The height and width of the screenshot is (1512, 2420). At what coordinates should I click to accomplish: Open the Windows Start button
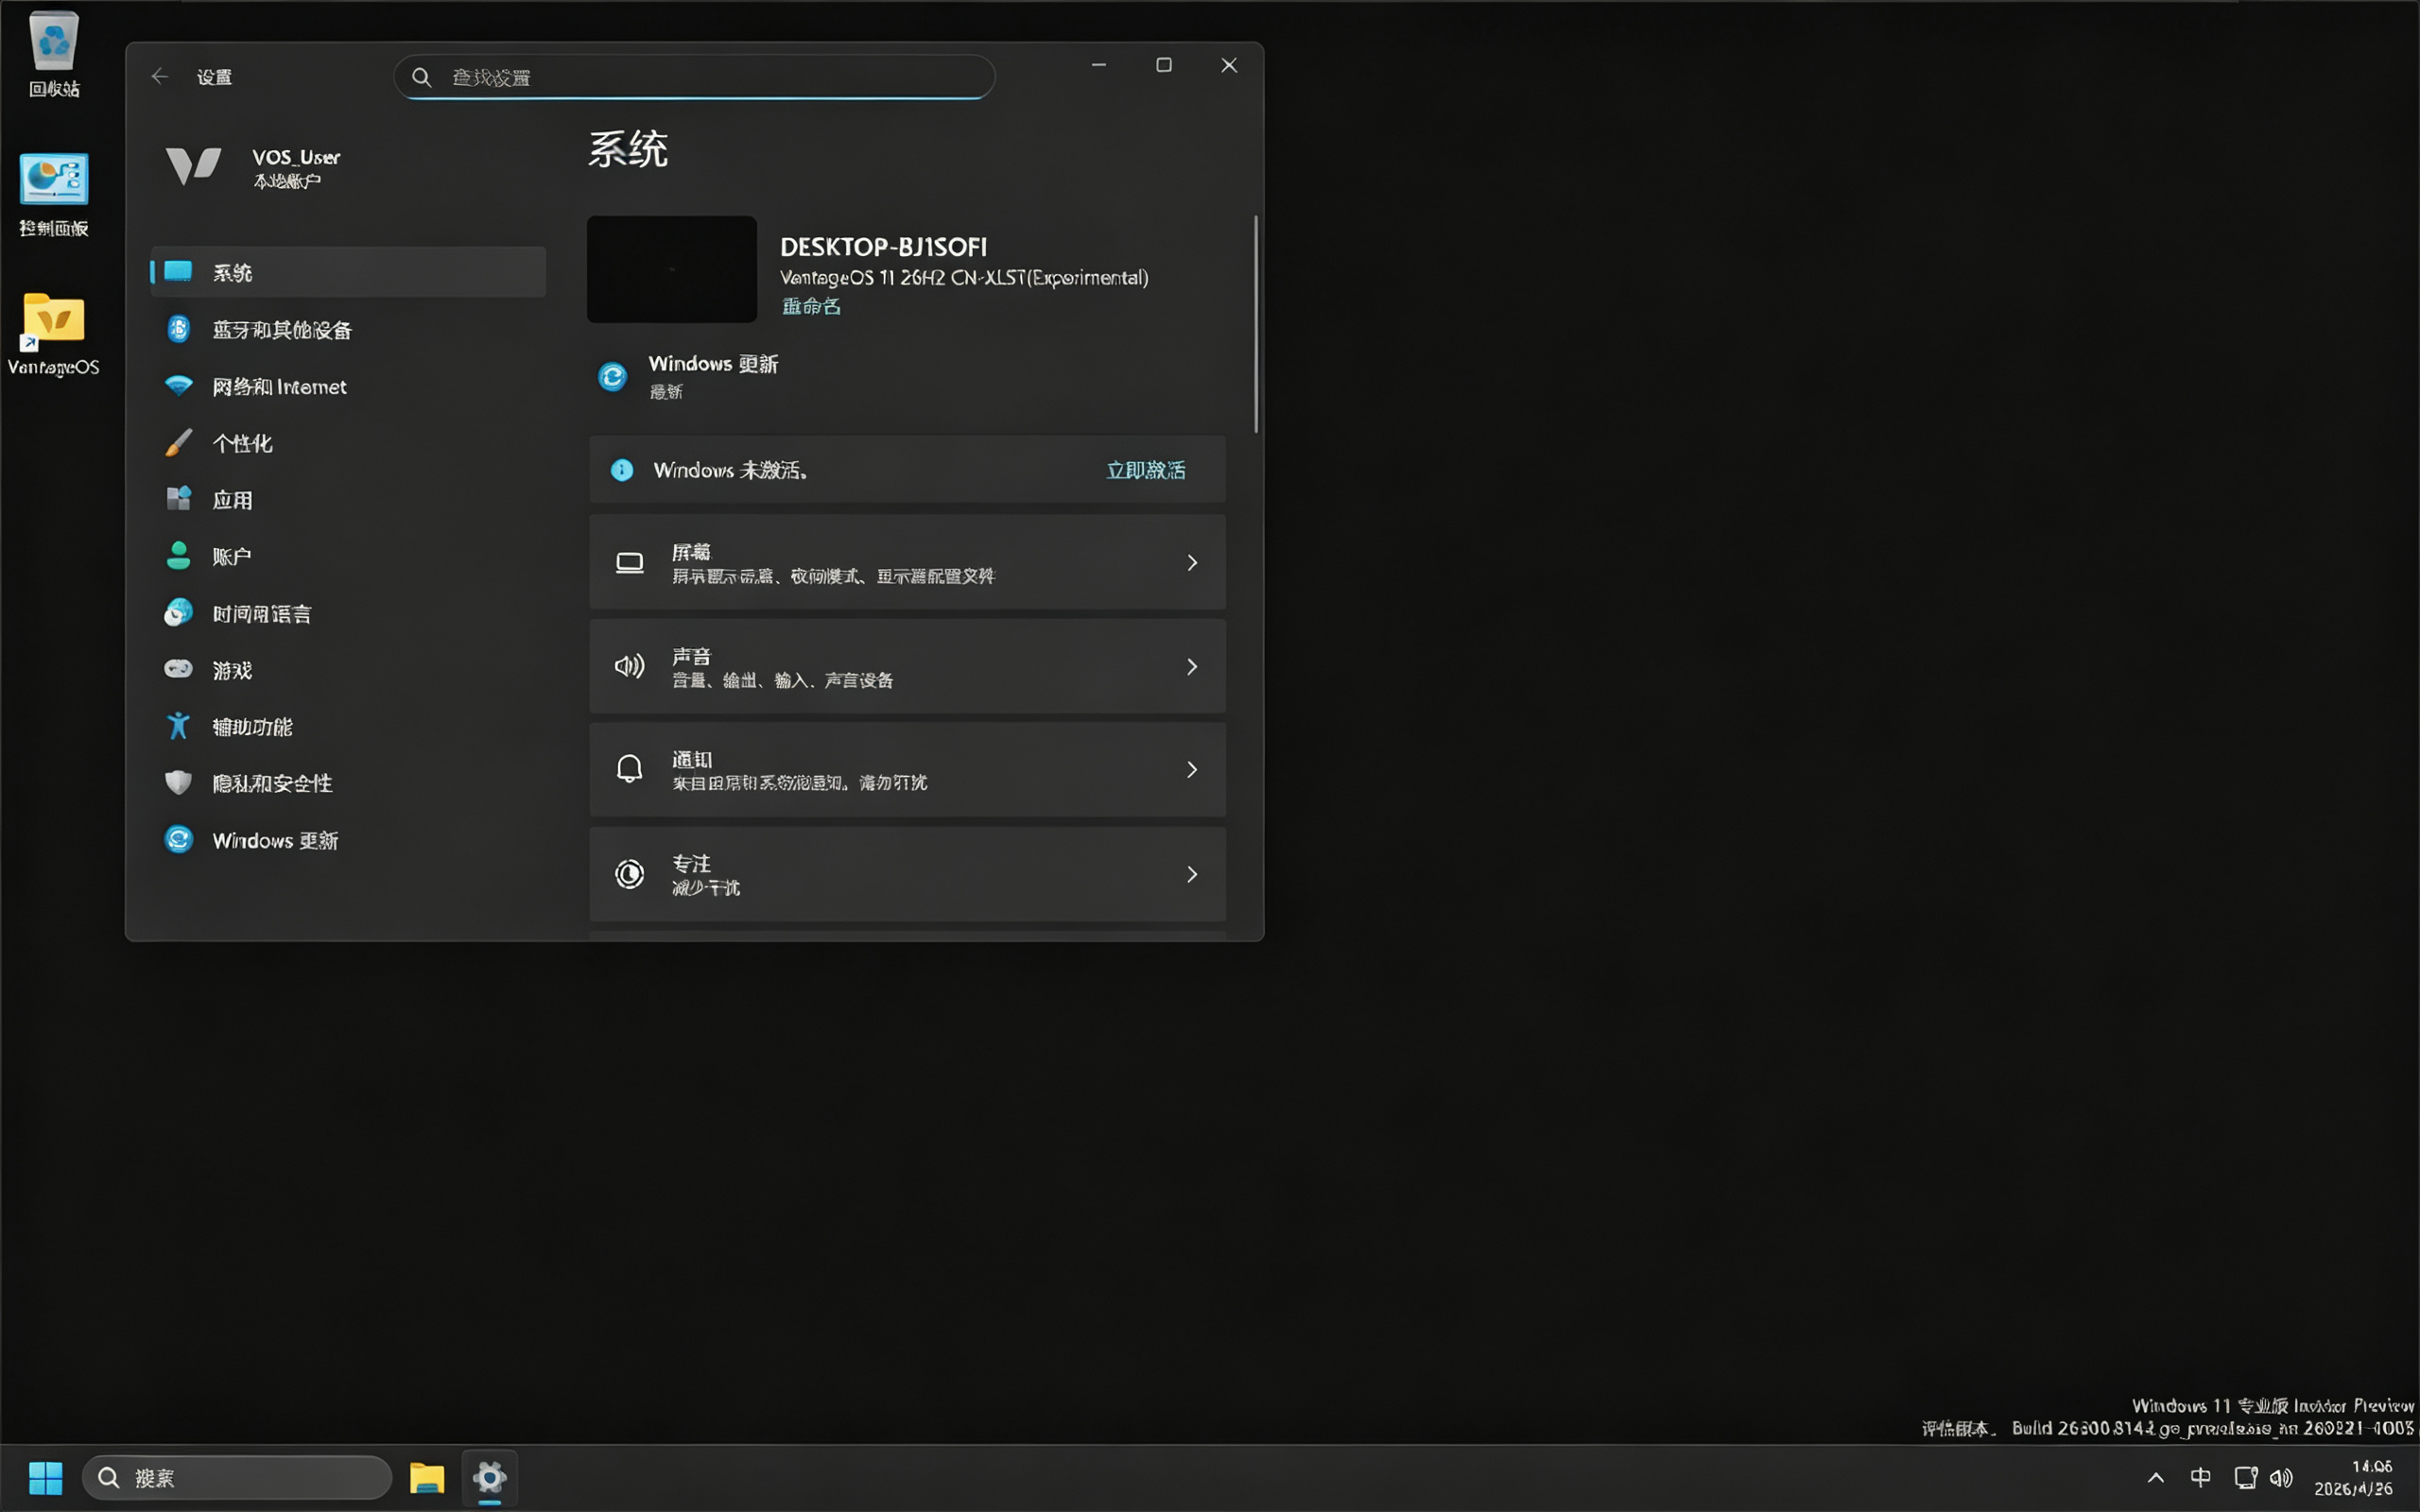(x=45, y=1477)
